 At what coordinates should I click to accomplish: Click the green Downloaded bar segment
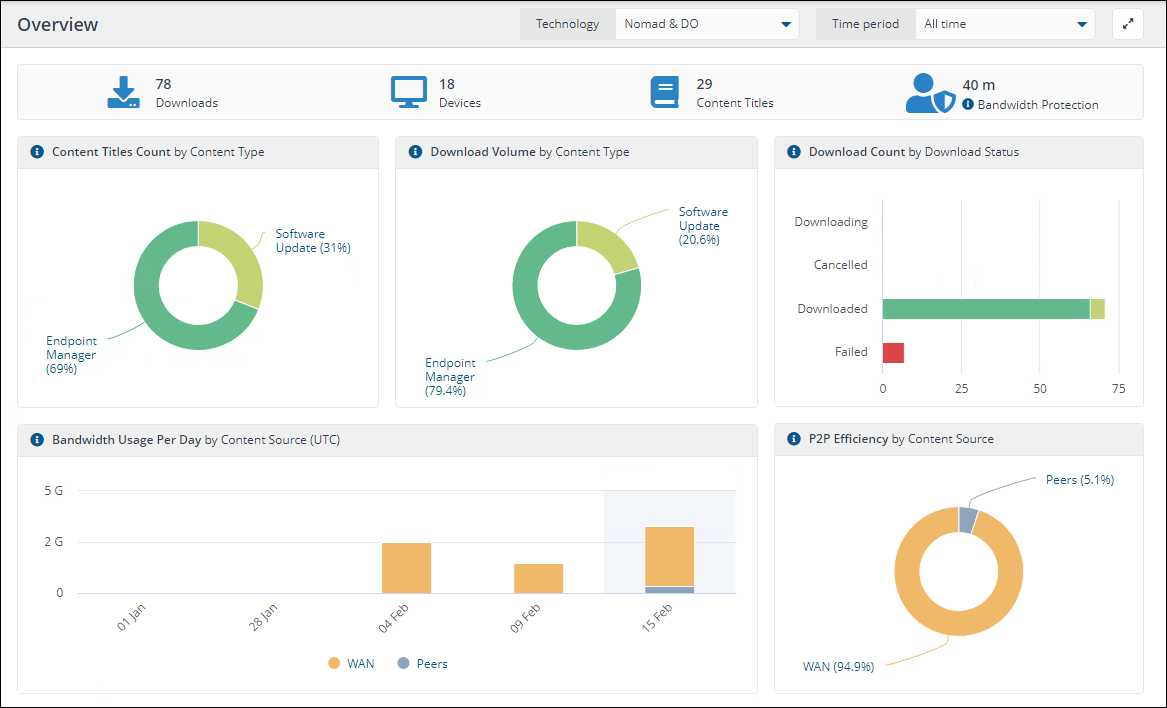point(985,309)
